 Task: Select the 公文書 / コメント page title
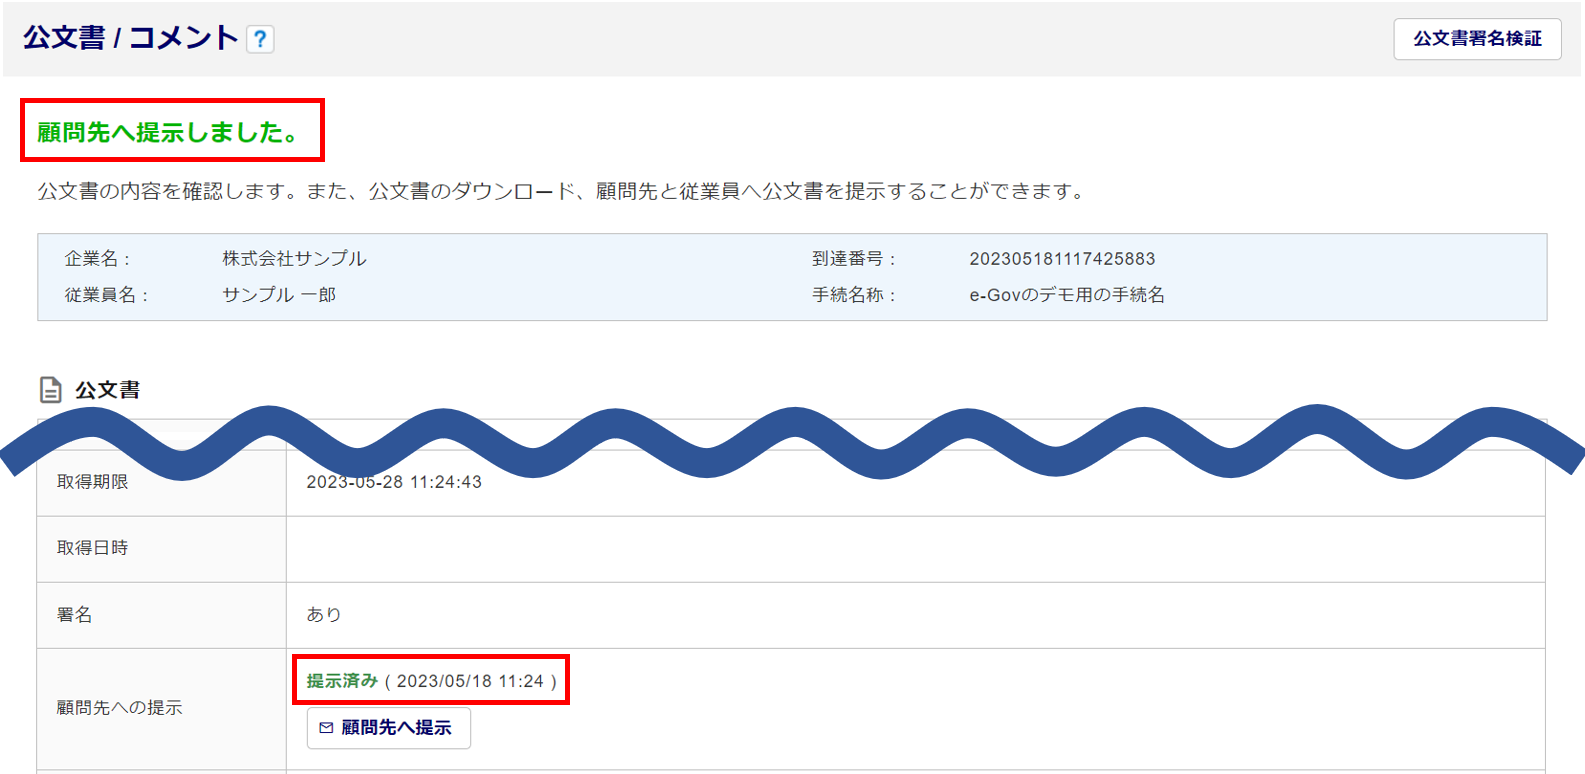(x=131, y=38)
